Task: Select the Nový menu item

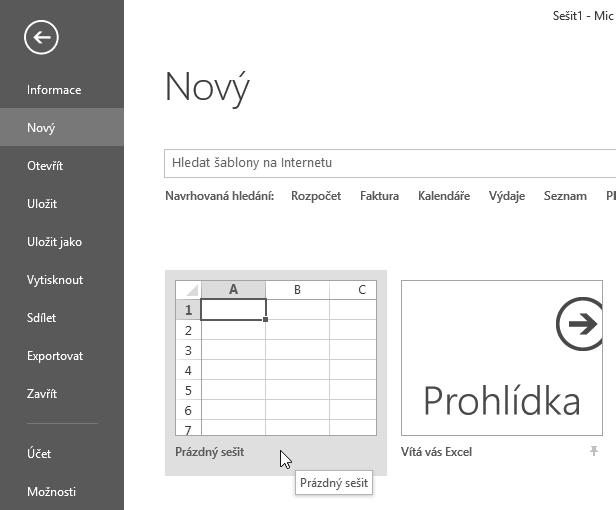Action: pyautogui.click(x=62, y=128)
